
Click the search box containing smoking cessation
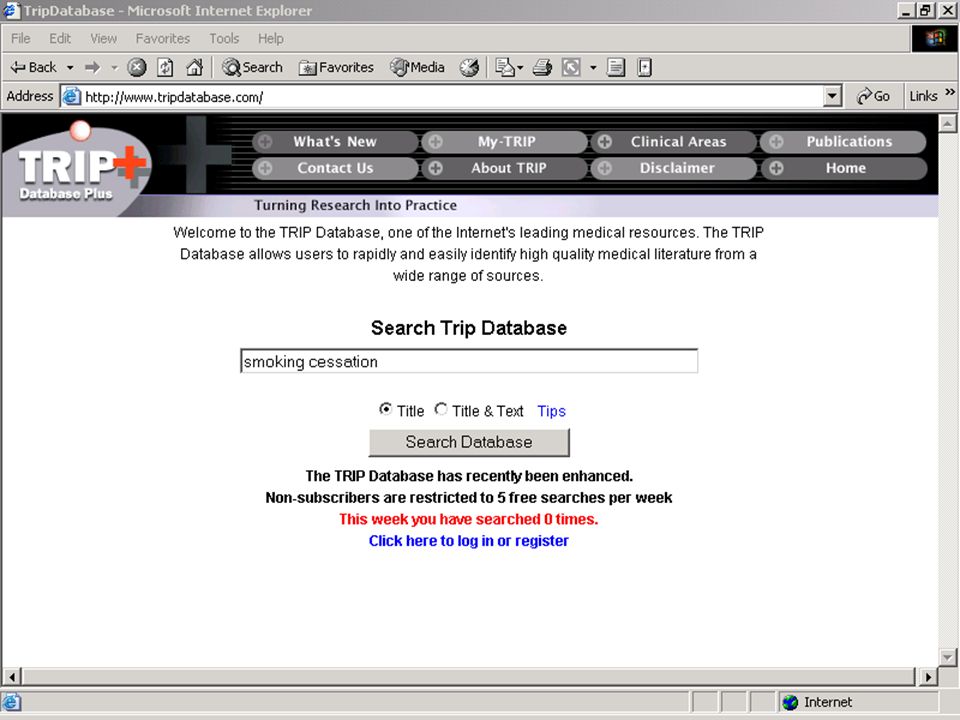[469, 361]
